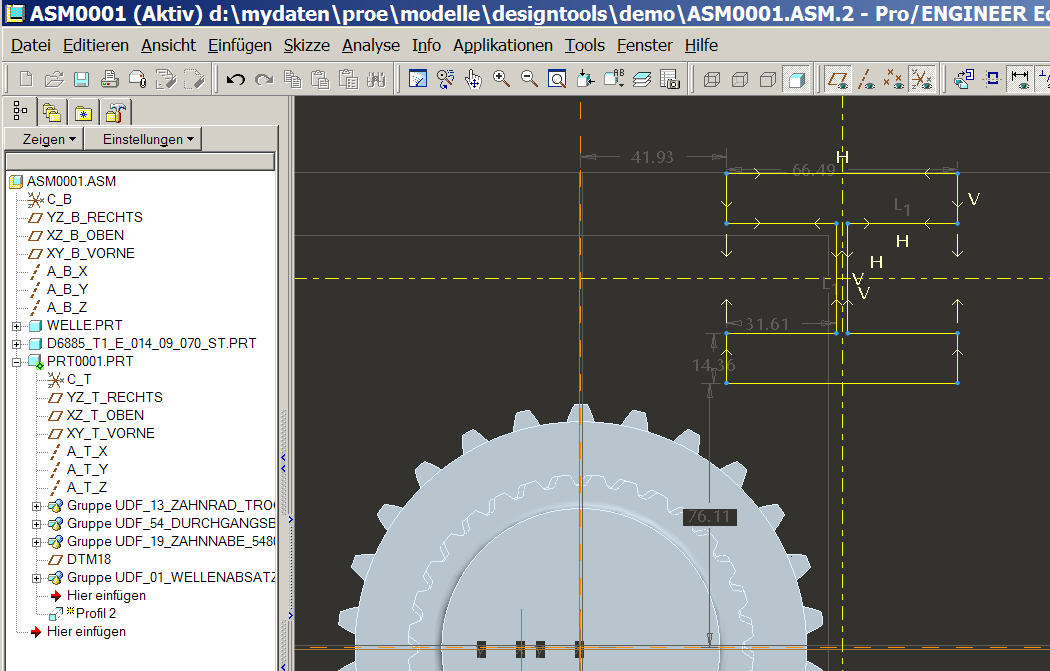Viewport: 1050px width, 671px height.
Task: Expand the D6885_T1_E_014_09_070_ST.PRT node
Action: click(16, 344)
